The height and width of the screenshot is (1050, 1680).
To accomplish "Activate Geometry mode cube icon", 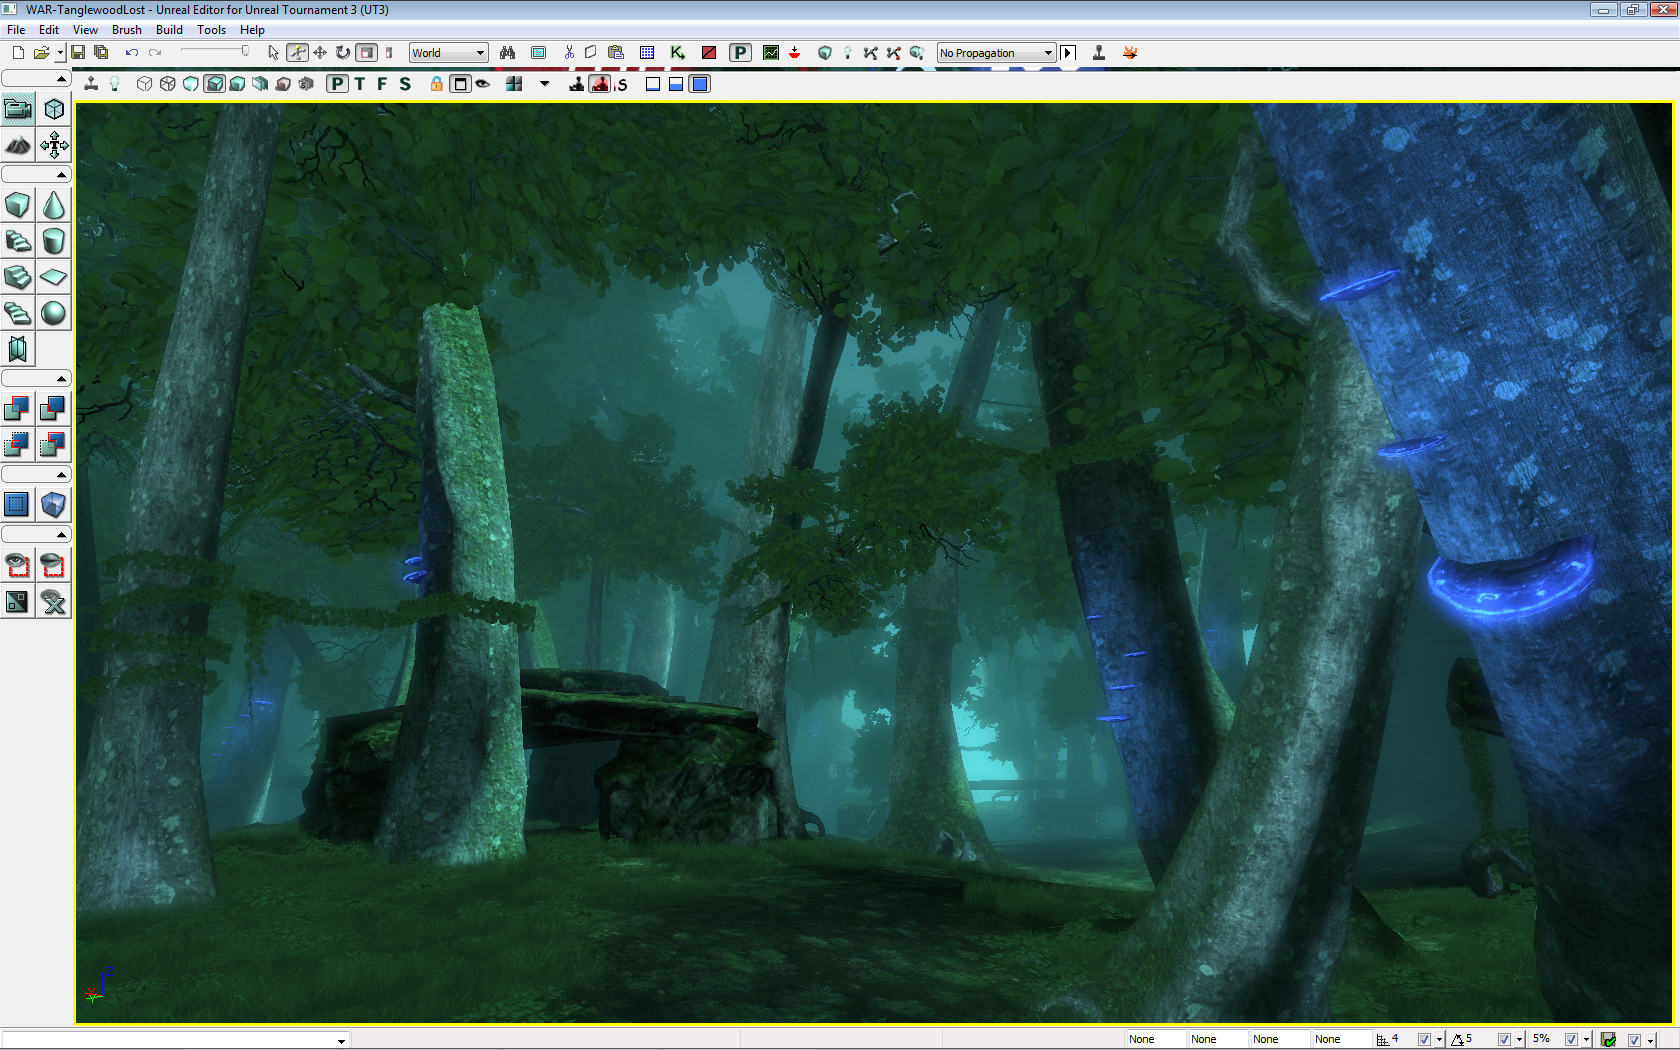I will pyautogui.click(x=54, y=110).
